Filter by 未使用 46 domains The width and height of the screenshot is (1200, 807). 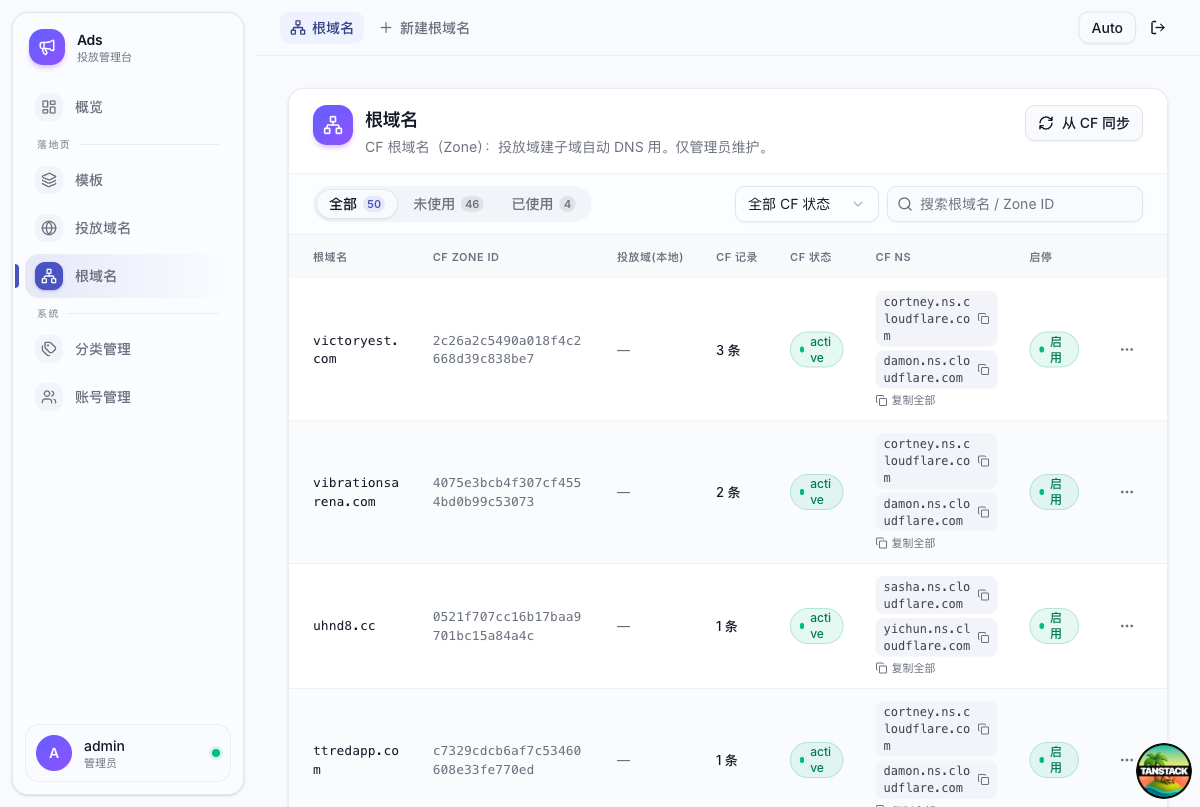pyautogui.click(x=447, y=204)
